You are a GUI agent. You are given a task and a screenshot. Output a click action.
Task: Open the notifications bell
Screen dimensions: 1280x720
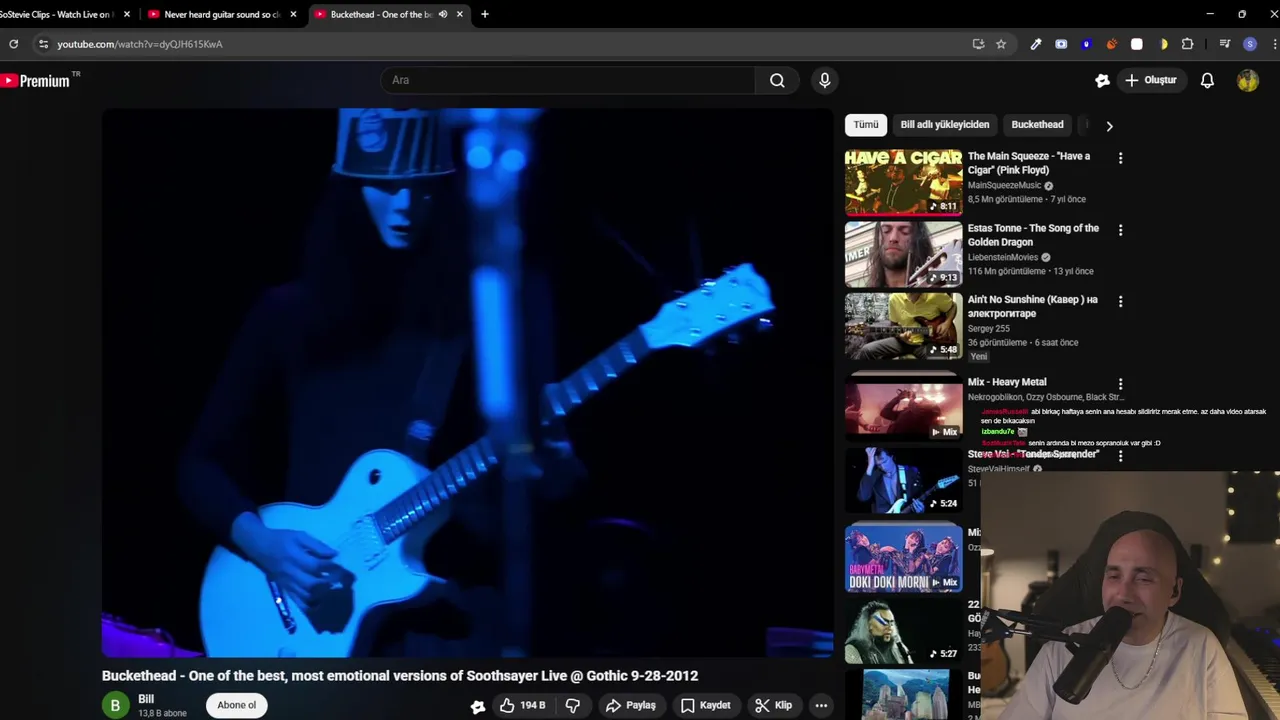pos(1207,80)
